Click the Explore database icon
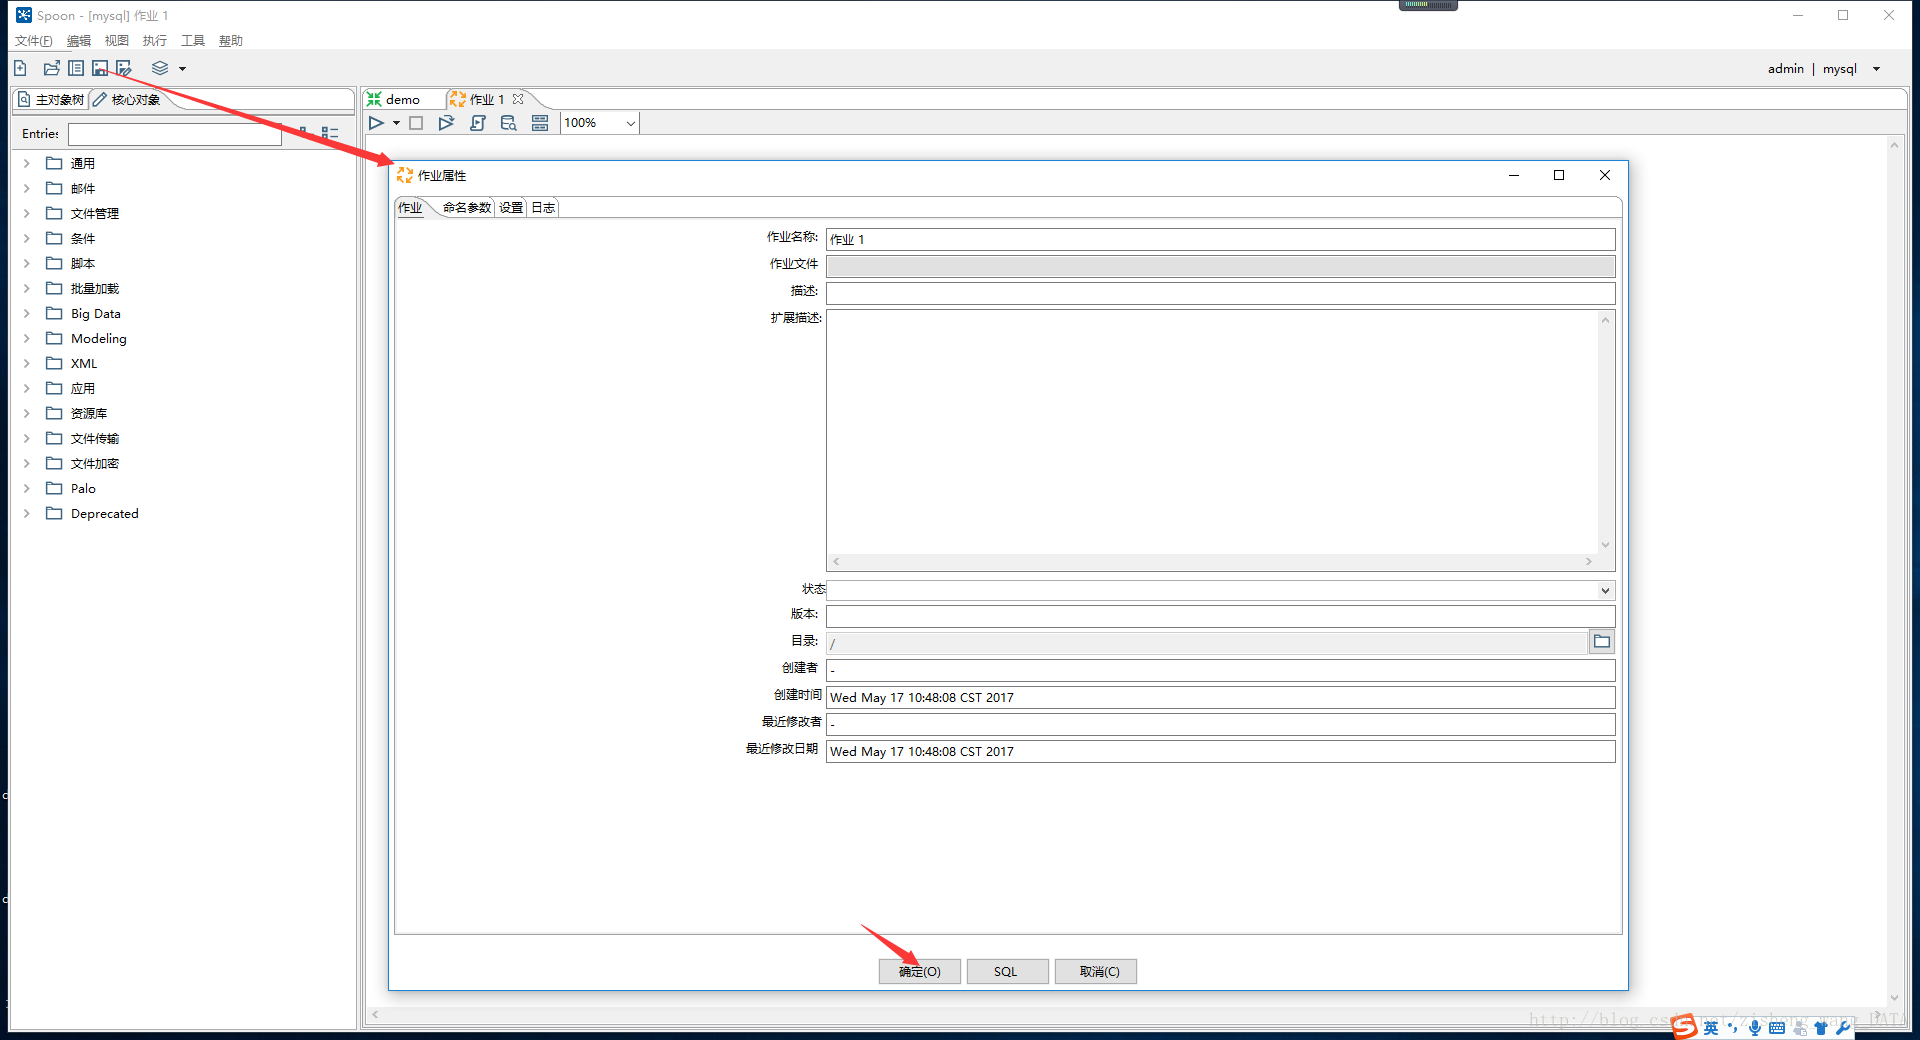This screenshot has width=1920, height=1040. tap(509, 123)
